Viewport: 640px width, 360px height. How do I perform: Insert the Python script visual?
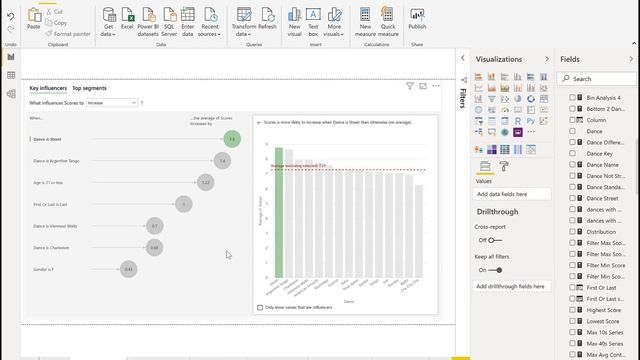click(x=531, y=121)
